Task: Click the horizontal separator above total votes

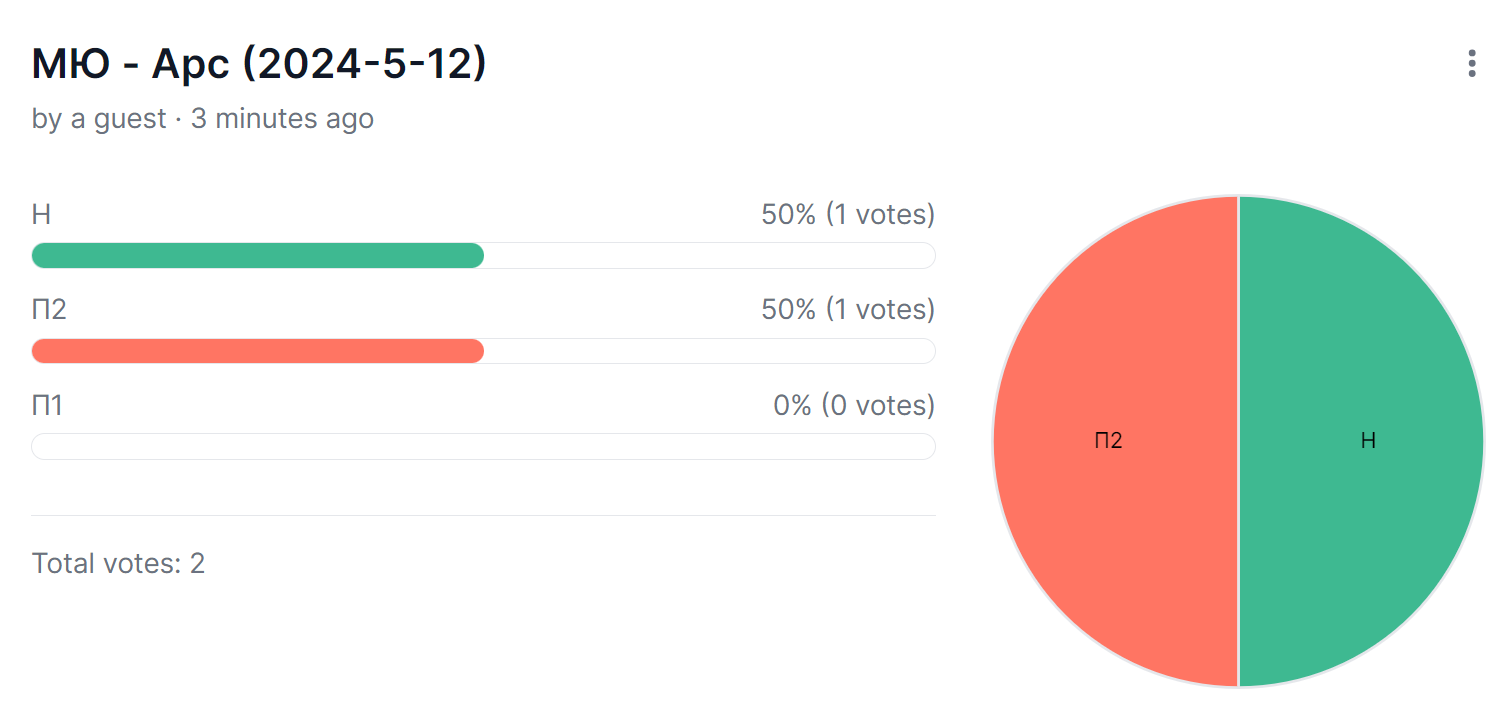Action: click(483, 515)
